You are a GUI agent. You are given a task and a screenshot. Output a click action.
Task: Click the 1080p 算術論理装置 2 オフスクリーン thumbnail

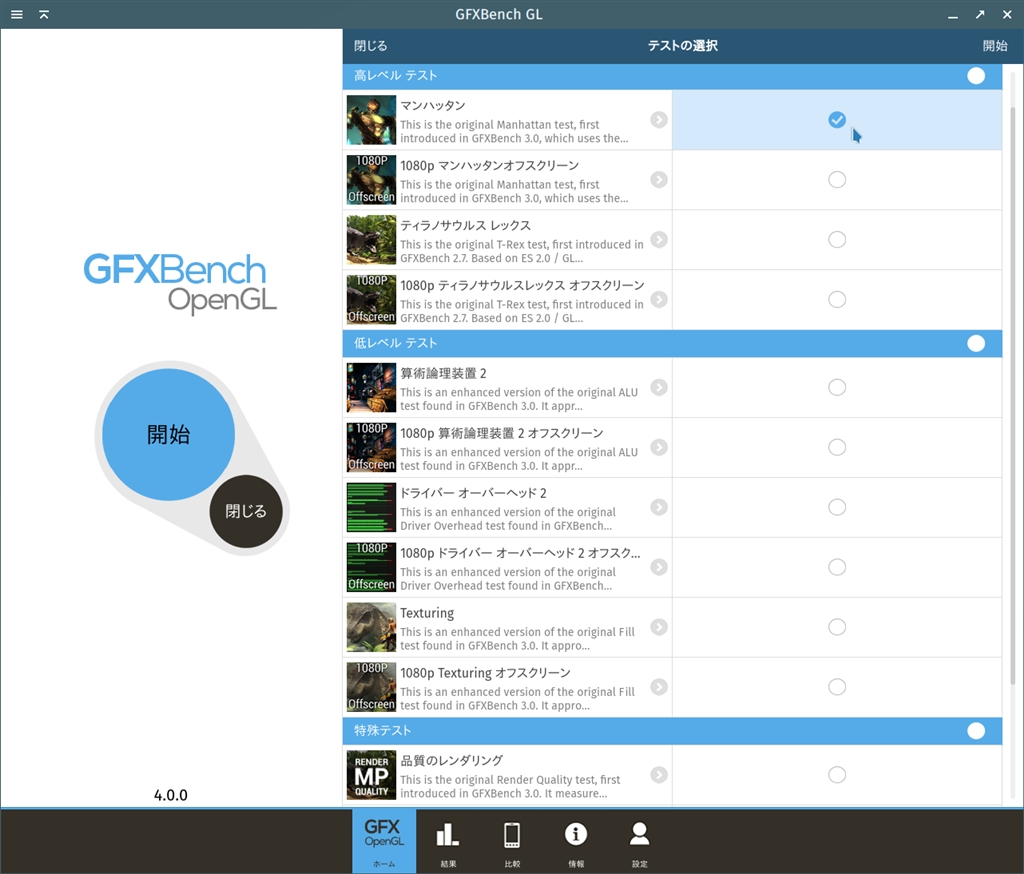[371, 447]
